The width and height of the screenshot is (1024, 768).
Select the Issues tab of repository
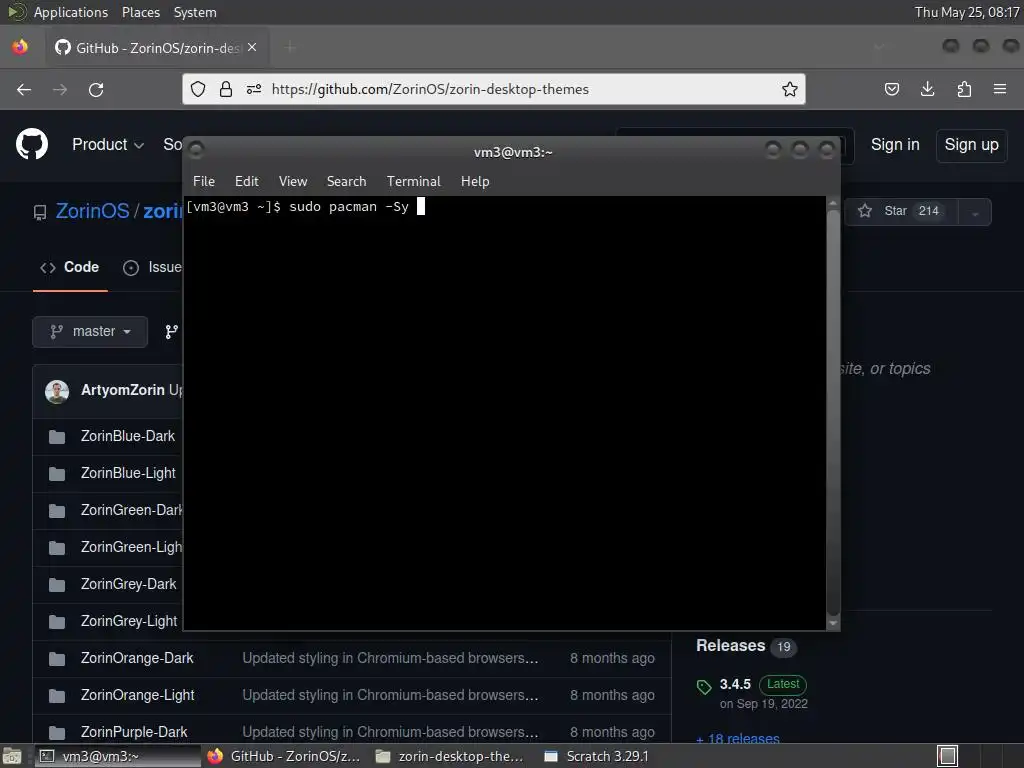pyautogui.click(x=153, y=267)
